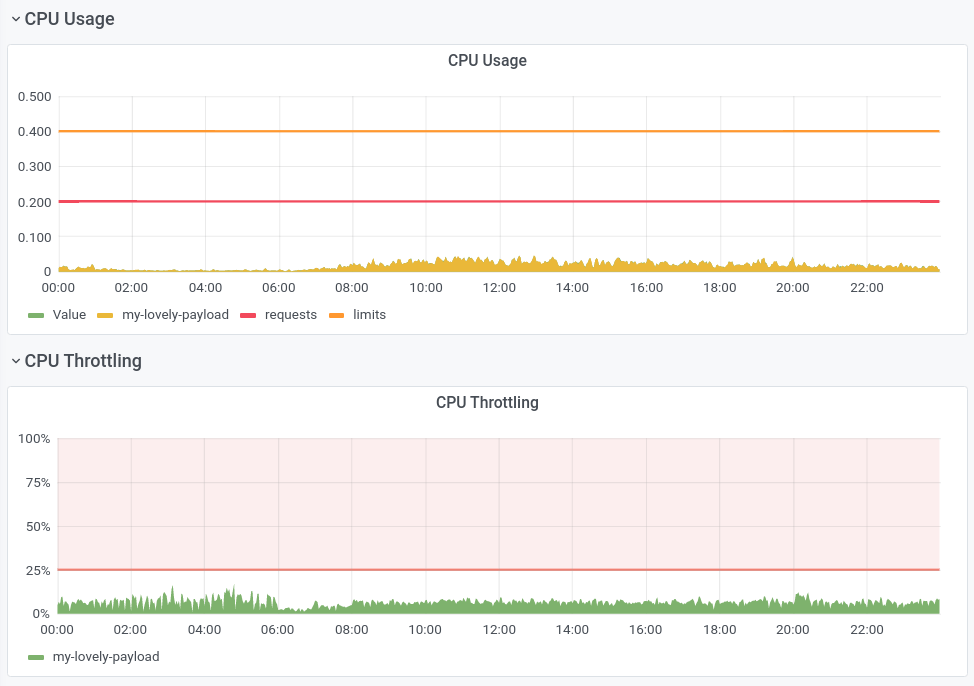
Task: Collapse the CPU Usage row chevron
Action: (15, 19)
